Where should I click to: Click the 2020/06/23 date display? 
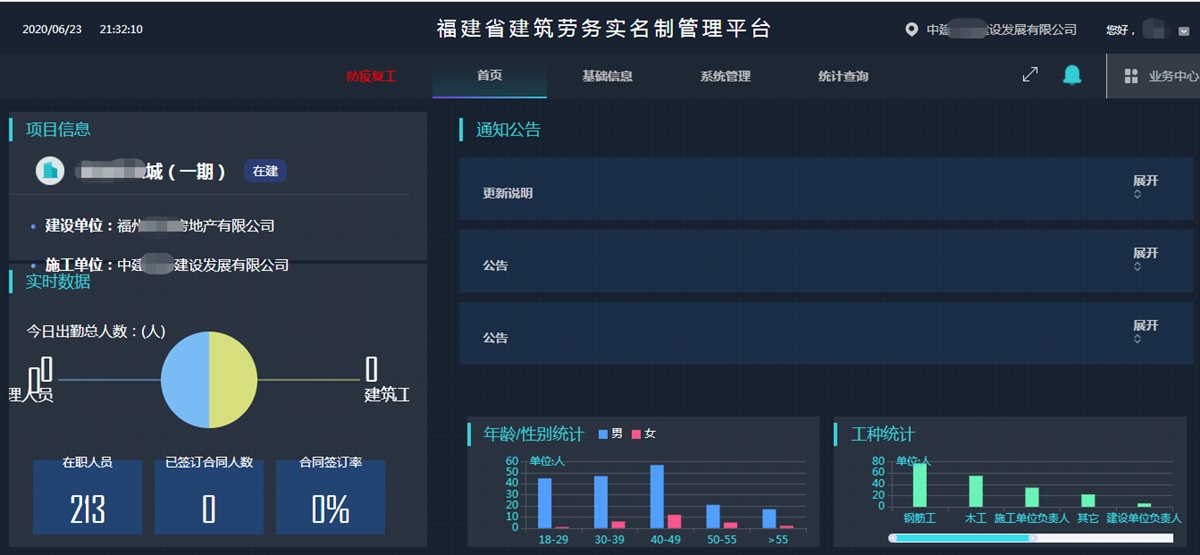(x=51, y=29)
